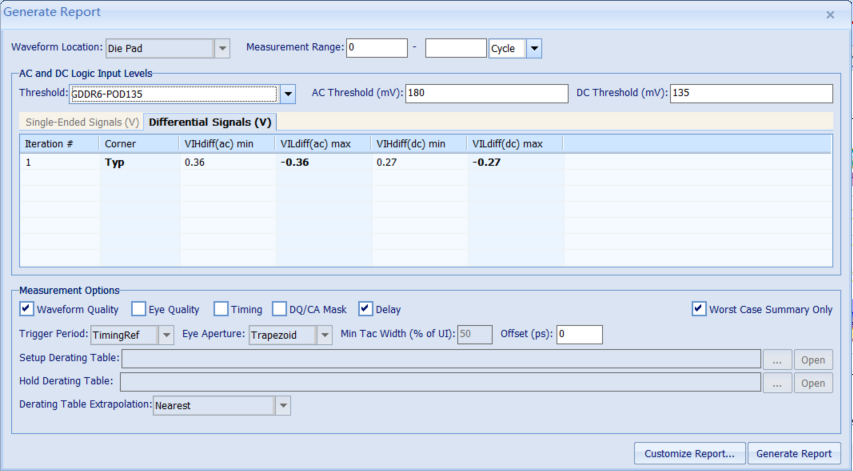
Task: Click the Min Tac Width field
Action: click(x=475, y=334)
